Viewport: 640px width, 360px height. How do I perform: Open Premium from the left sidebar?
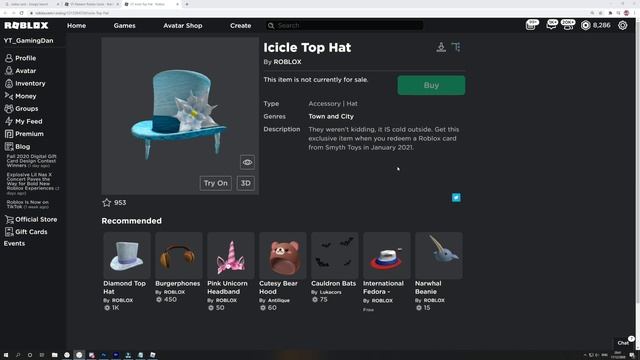(x=24, y=134)
